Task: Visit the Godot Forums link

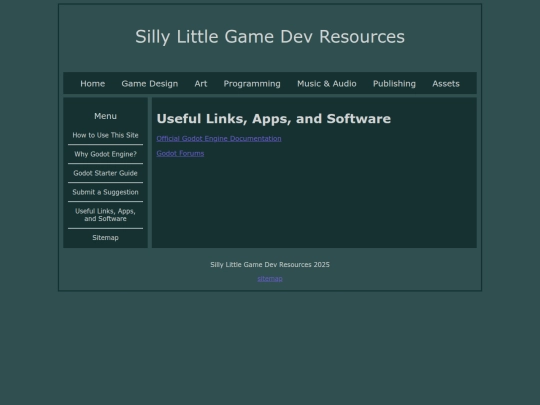Action: [x=180, y=154]
